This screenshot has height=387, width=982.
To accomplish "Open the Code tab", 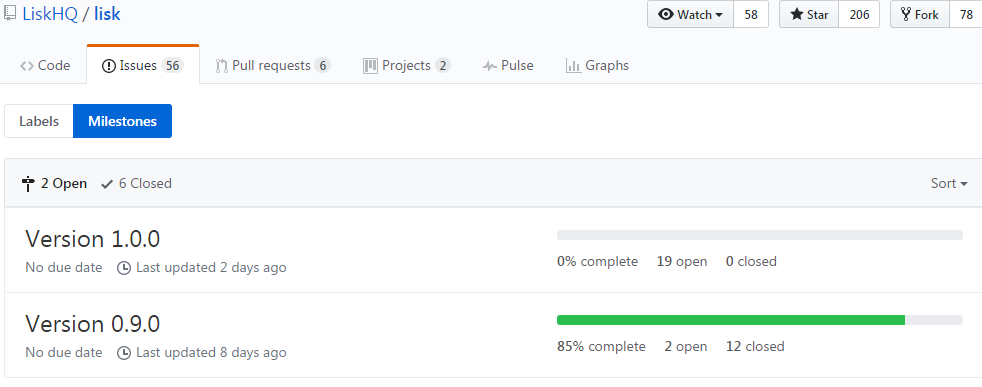I will (44, 66).
